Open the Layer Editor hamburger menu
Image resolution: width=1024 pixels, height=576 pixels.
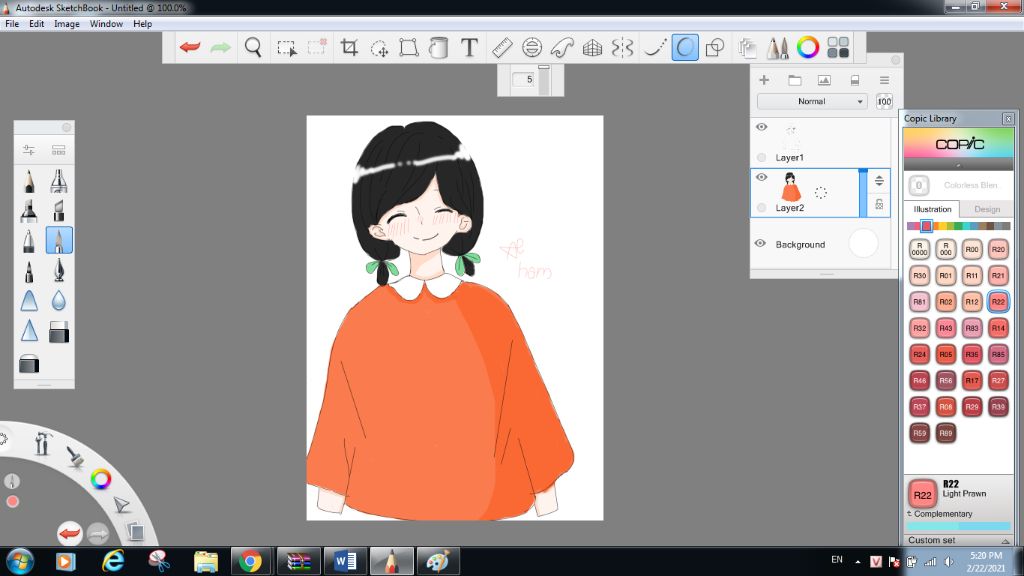click(x=884, y=80)
